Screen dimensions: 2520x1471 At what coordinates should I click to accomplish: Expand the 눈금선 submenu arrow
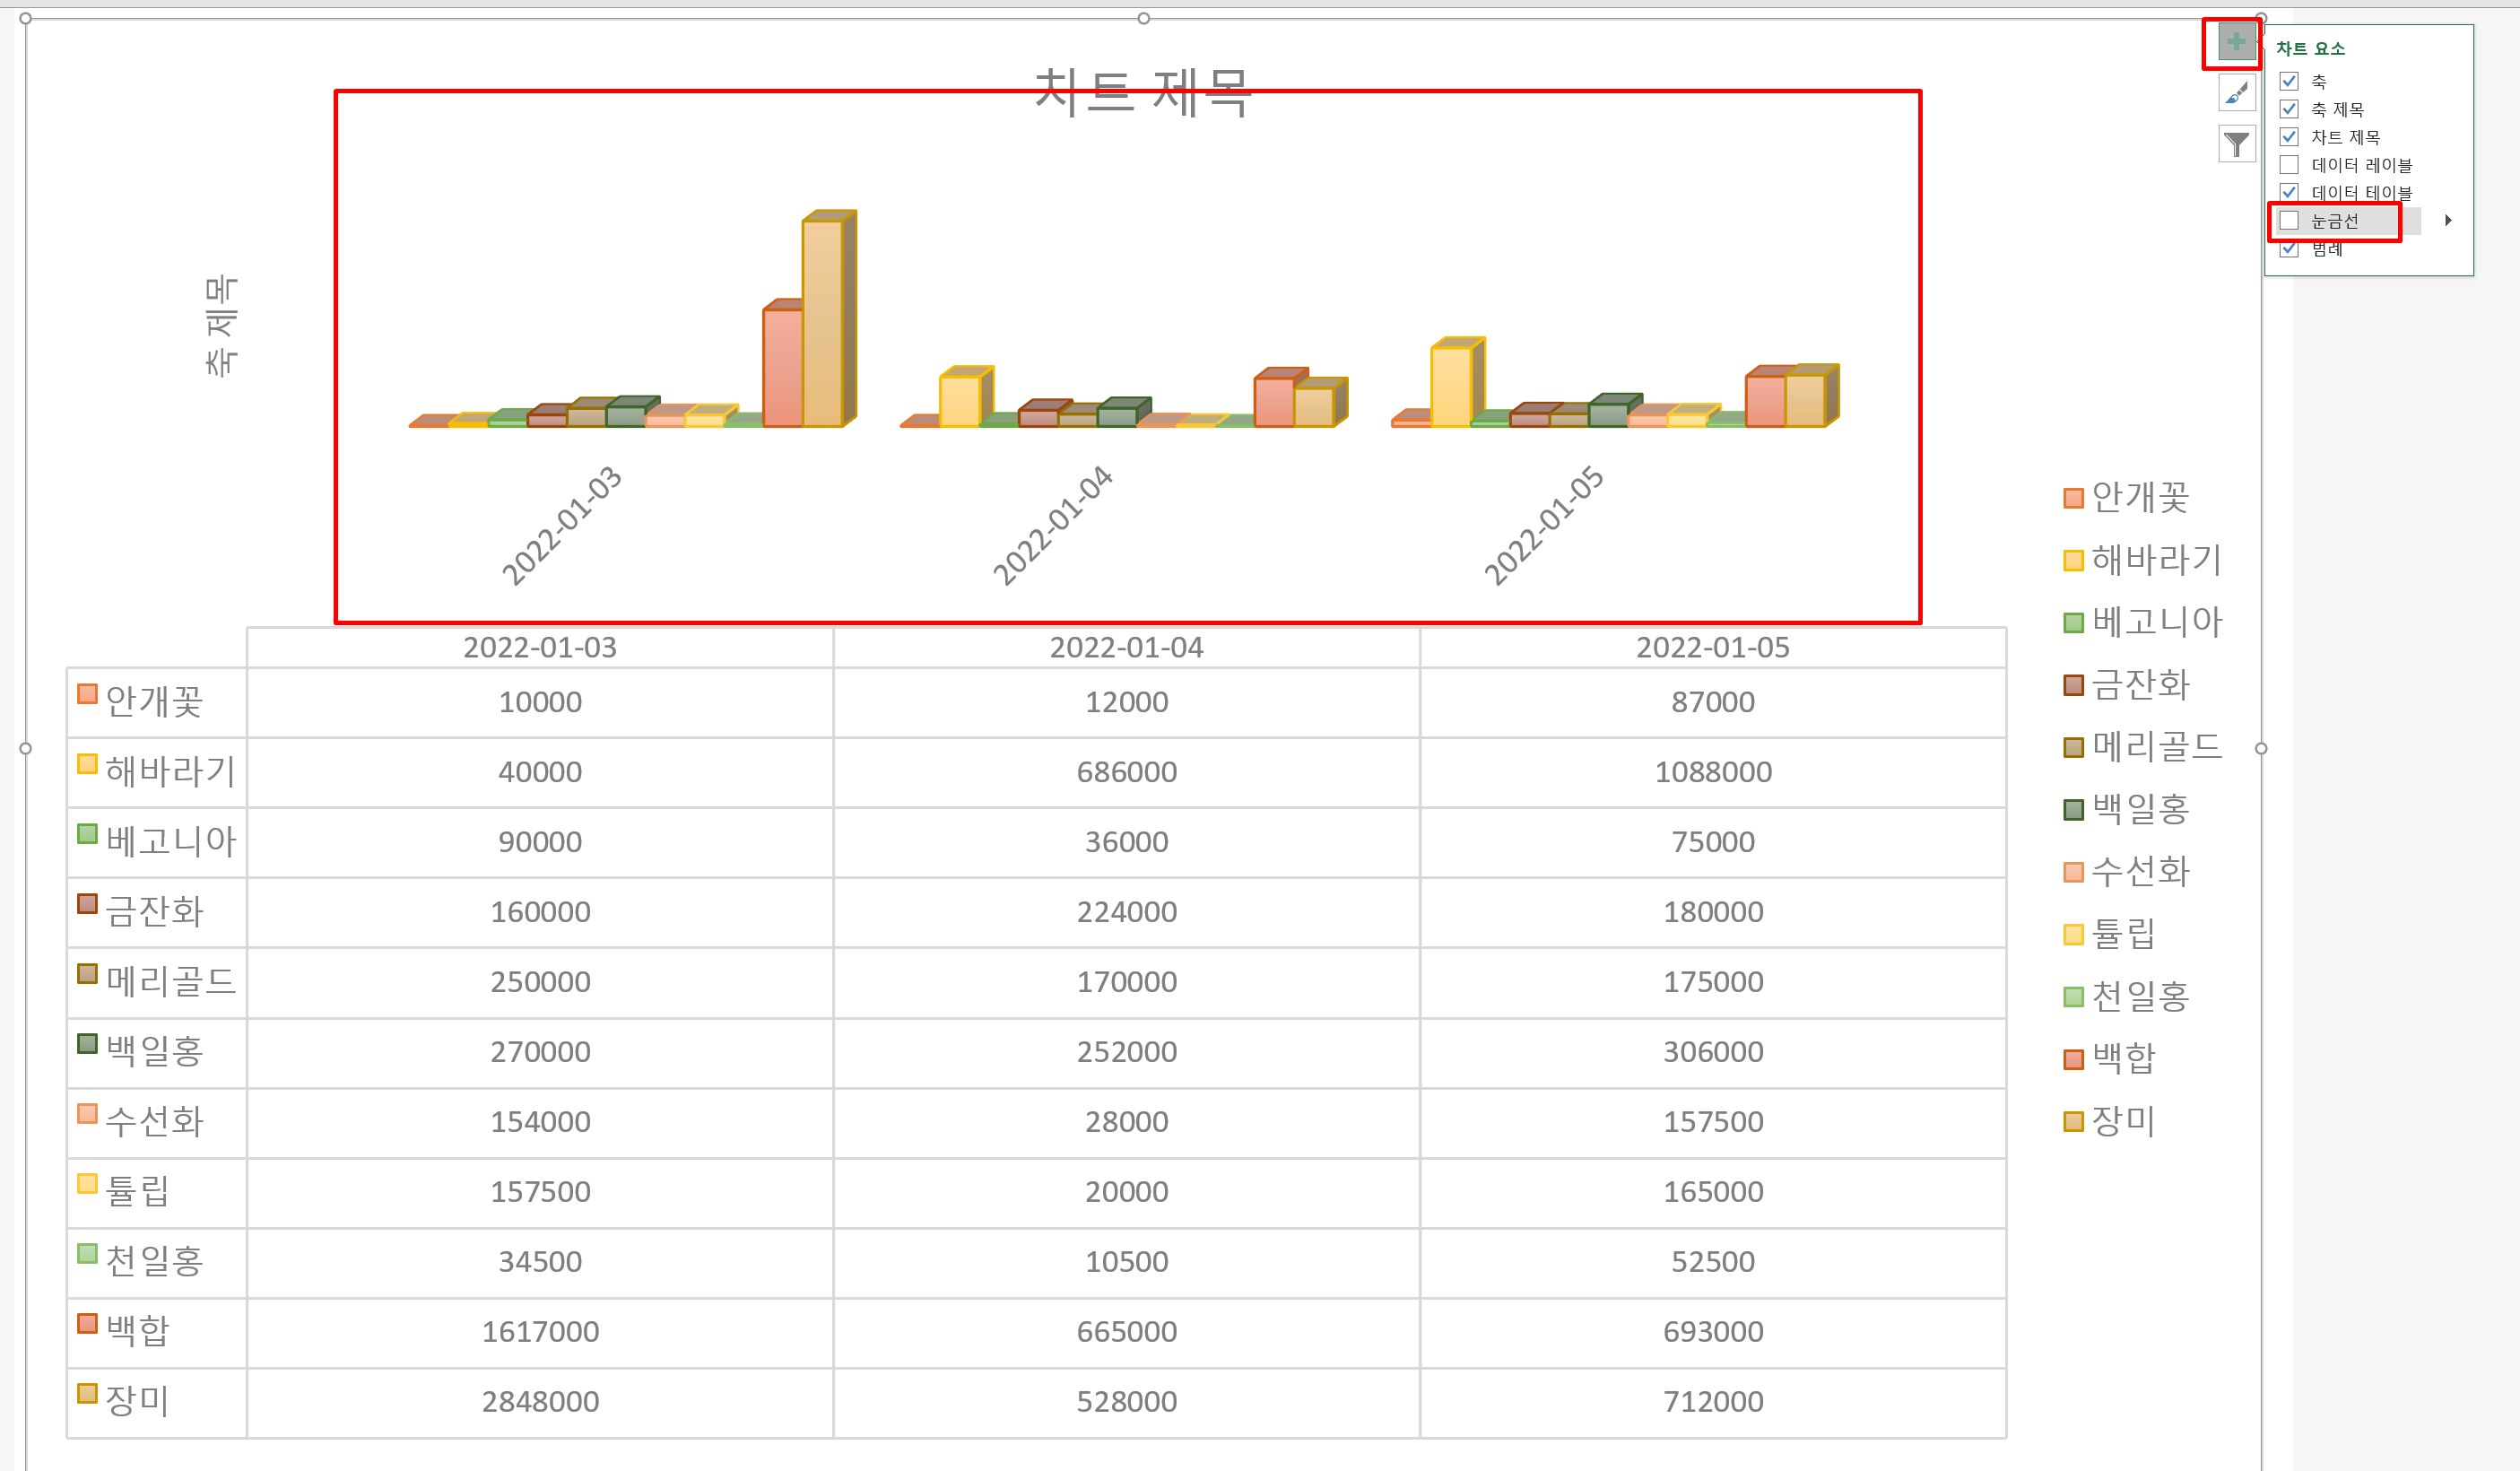(x=2448, y=221)
